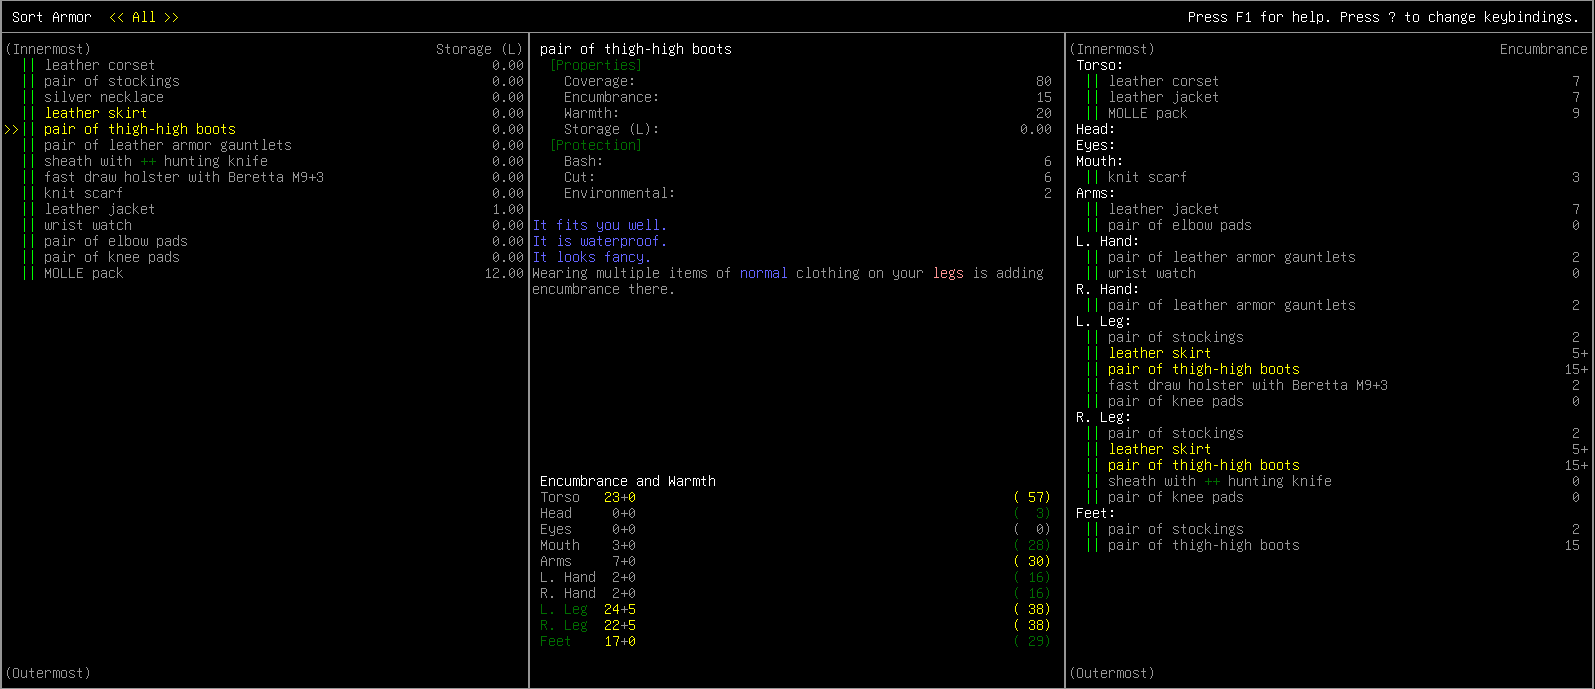The height and width of the screenshot is (689, 1595).
Task: Click leather armor gauntlets under R. Hand:
Action: coord(1232,305)
